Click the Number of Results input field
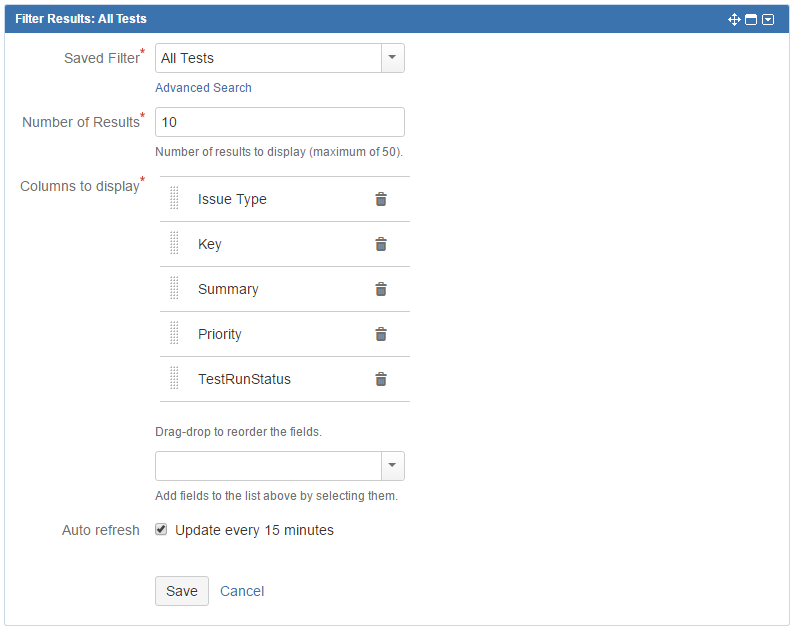 pos(280,122)
